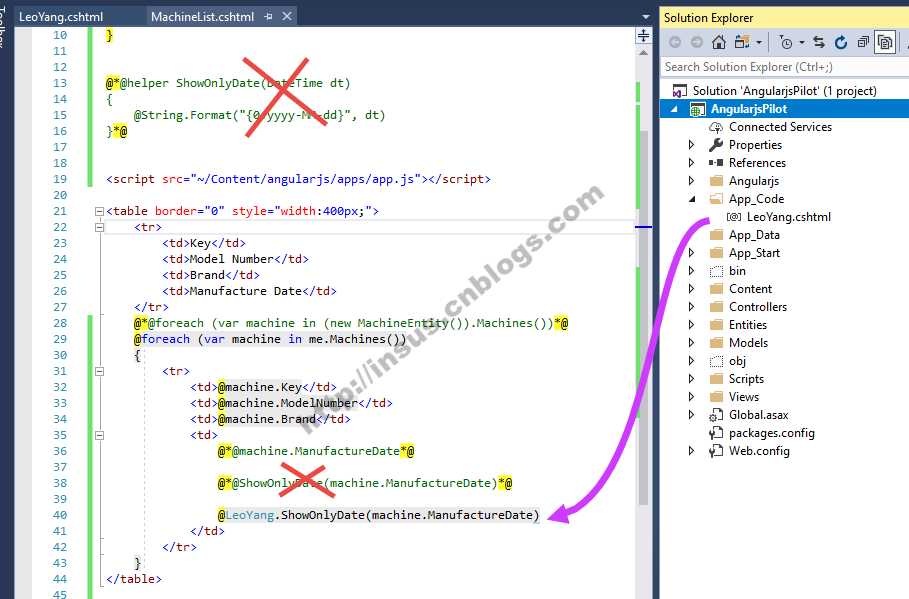Collapse the table block at line 21
The height and width of the screenshot is (599, 909).
(99, 212)
